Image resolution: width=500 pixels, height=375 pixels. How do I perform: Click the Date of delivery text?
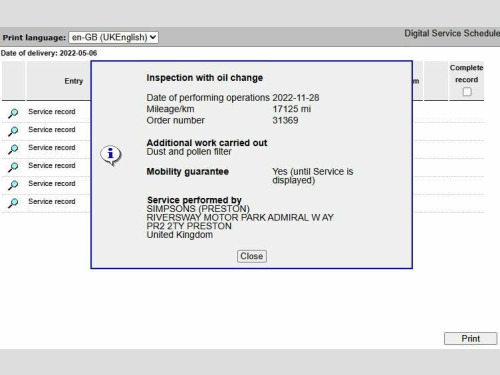pos(49,53)
